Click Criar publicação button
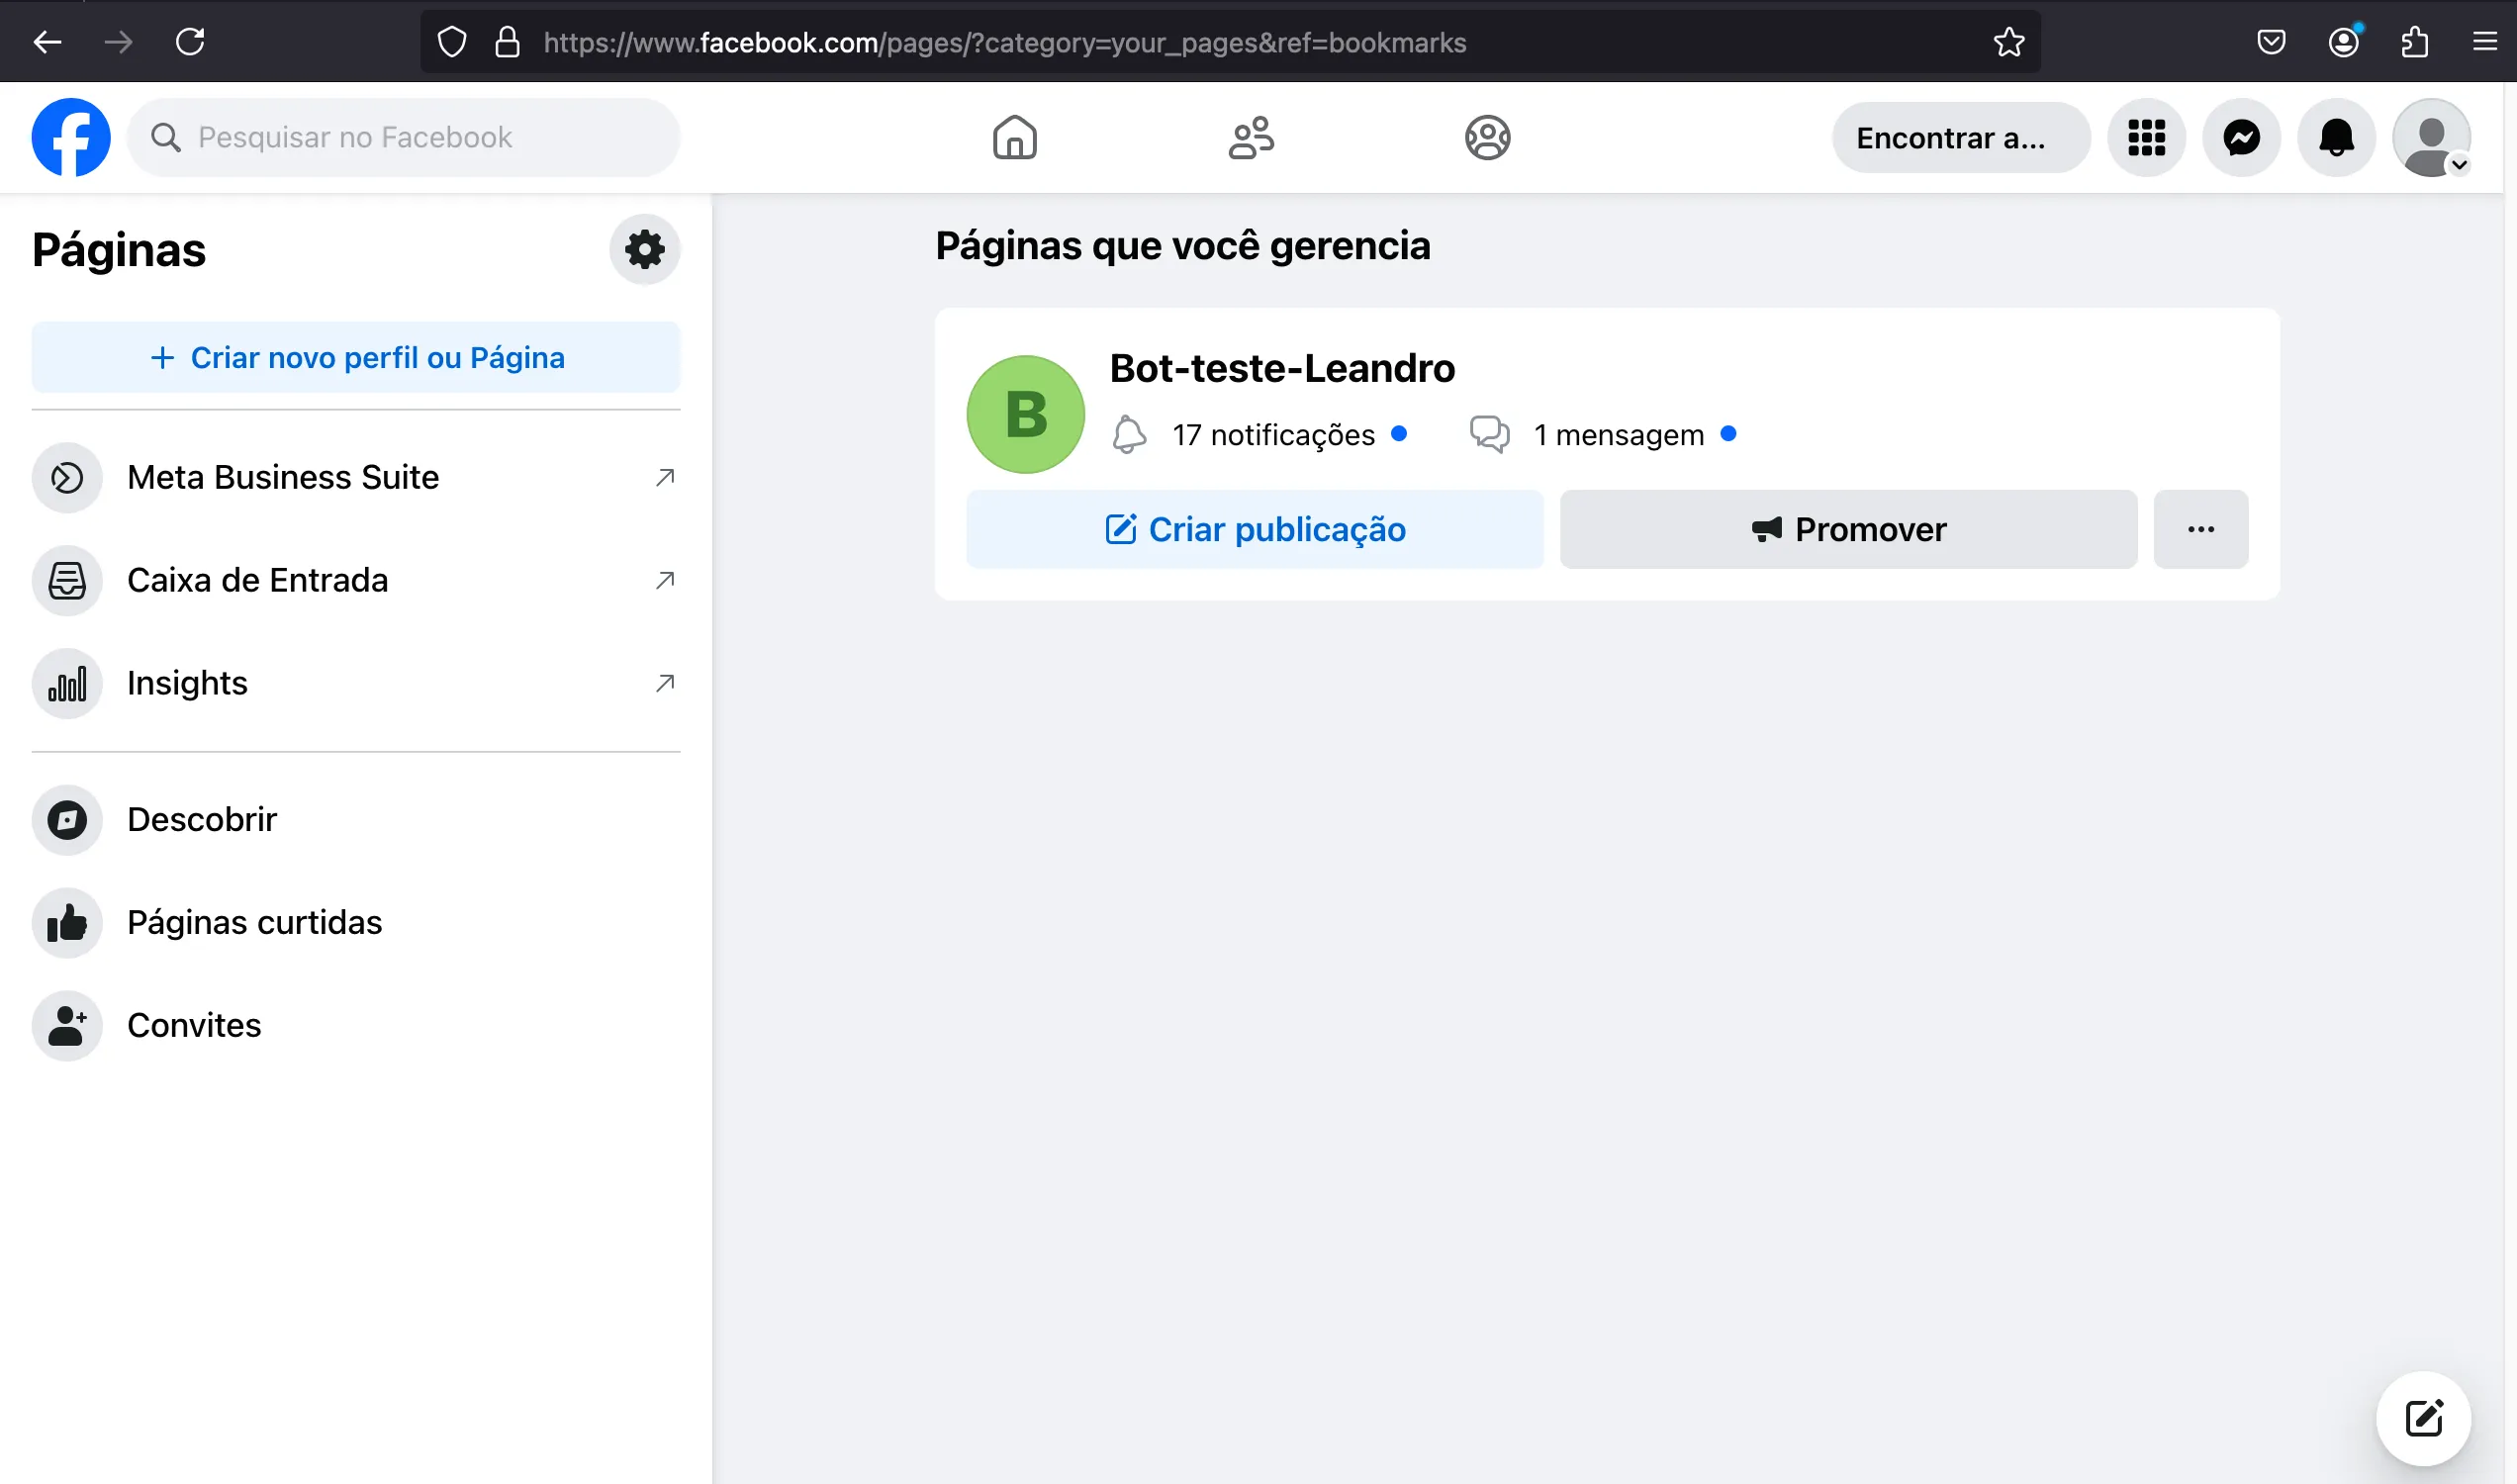Screen dimensions: 2517x1484 click(1254, 529)
